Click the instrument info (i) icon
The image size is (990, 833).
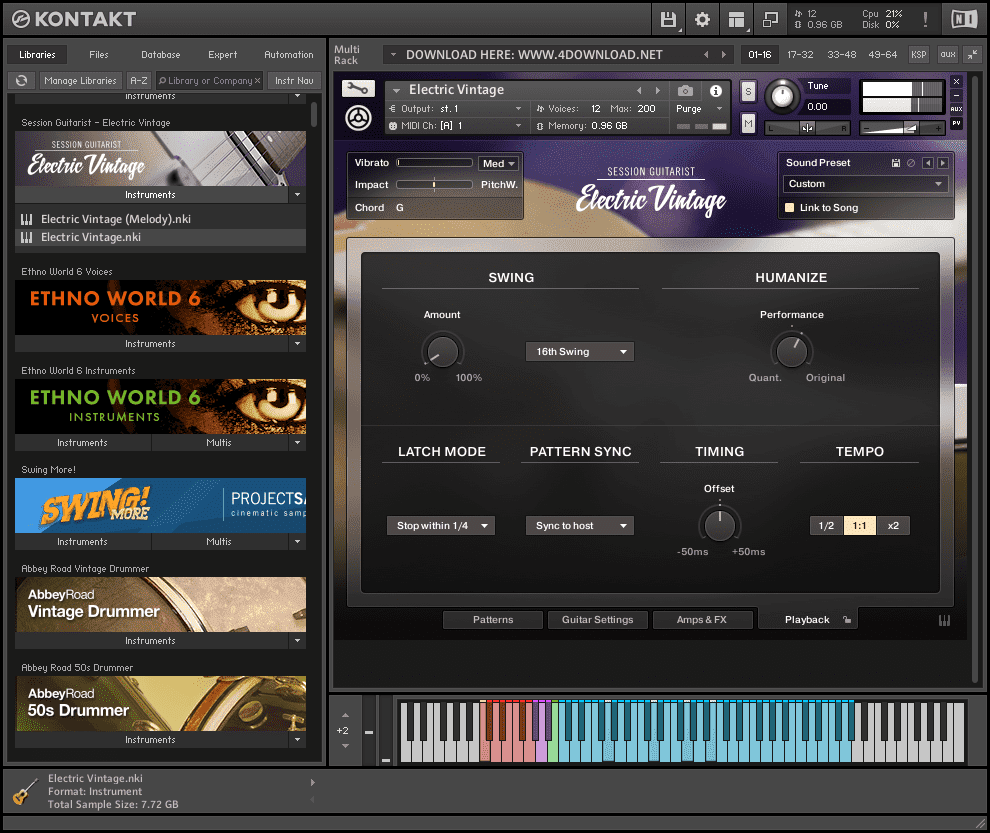tap(715, 92)
